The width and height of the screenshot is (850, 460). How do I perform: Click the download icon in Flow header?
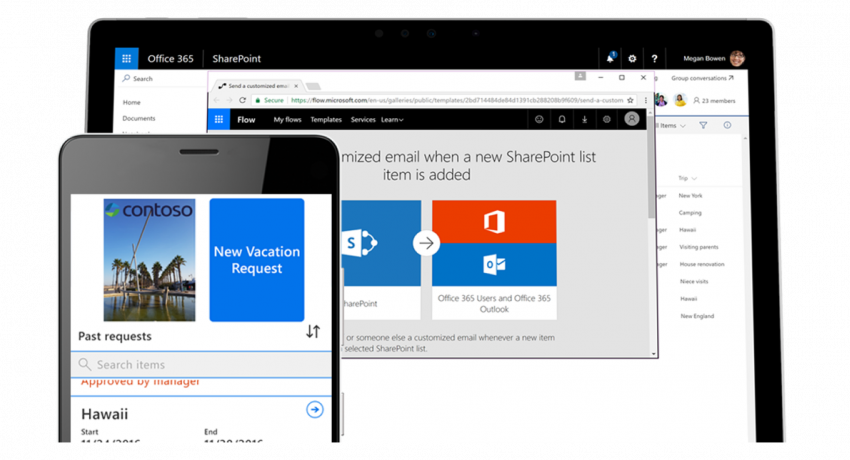(584, 119)
